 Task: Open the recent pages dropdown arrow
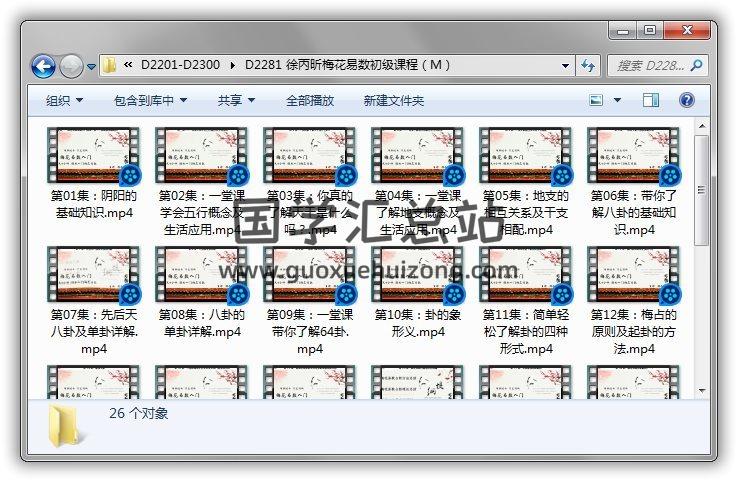(x=91, y=67)
